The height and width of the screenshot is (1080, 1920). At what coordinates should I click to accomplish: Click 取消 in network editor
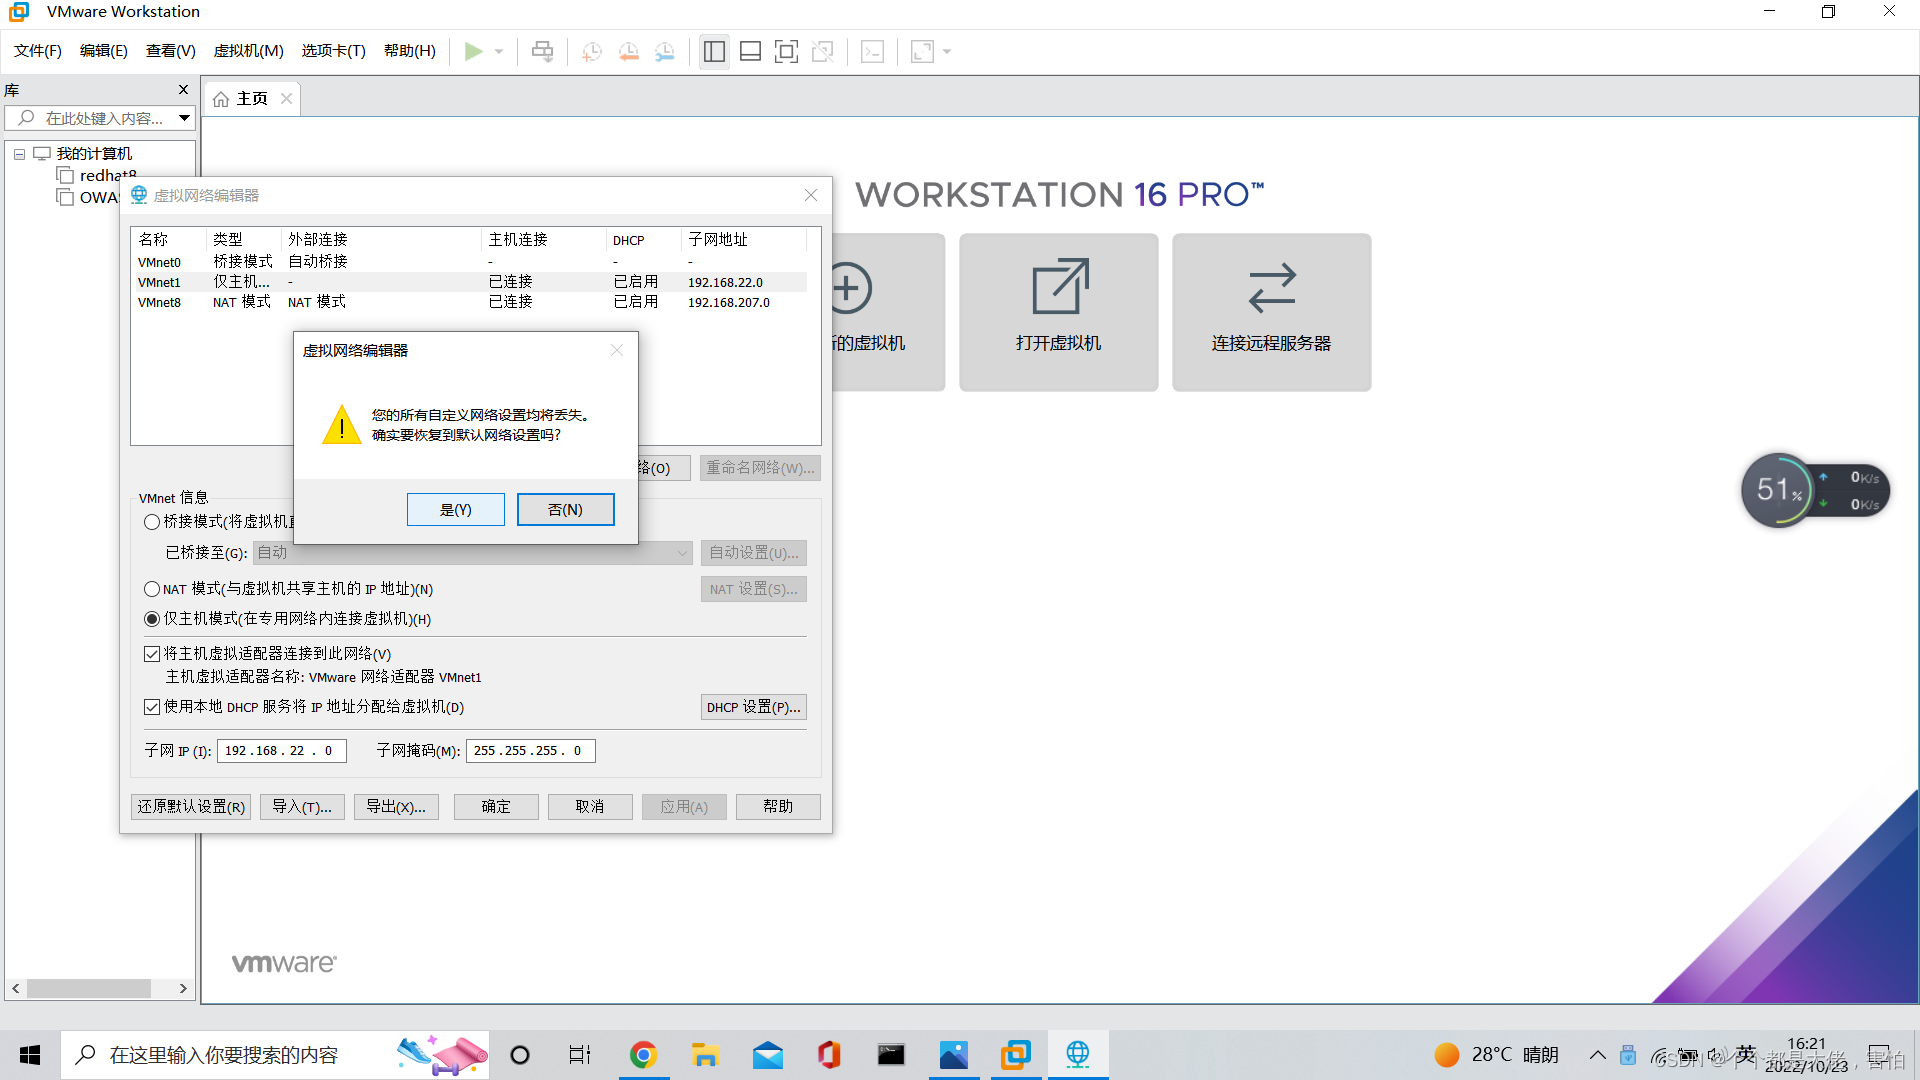click(590, 807)
